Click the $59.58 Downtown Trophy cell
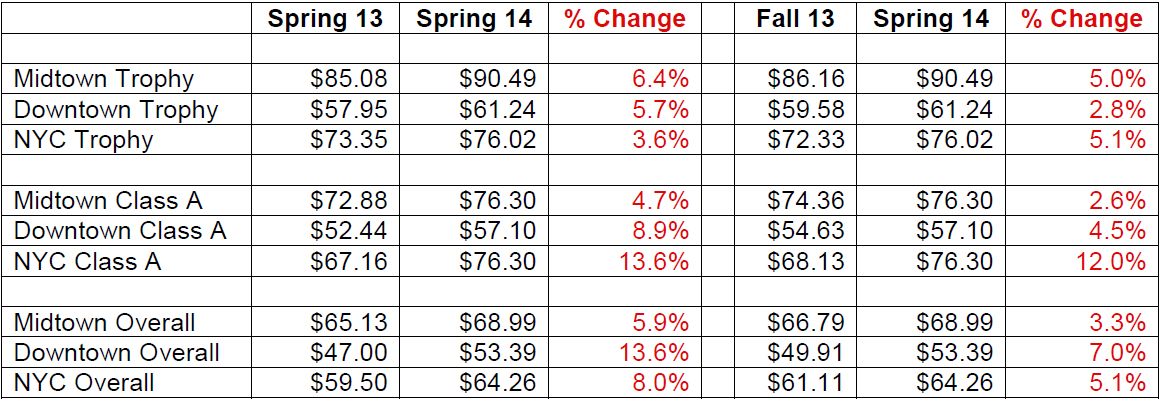Screen dimensions: 1161x404 (806, 110)
